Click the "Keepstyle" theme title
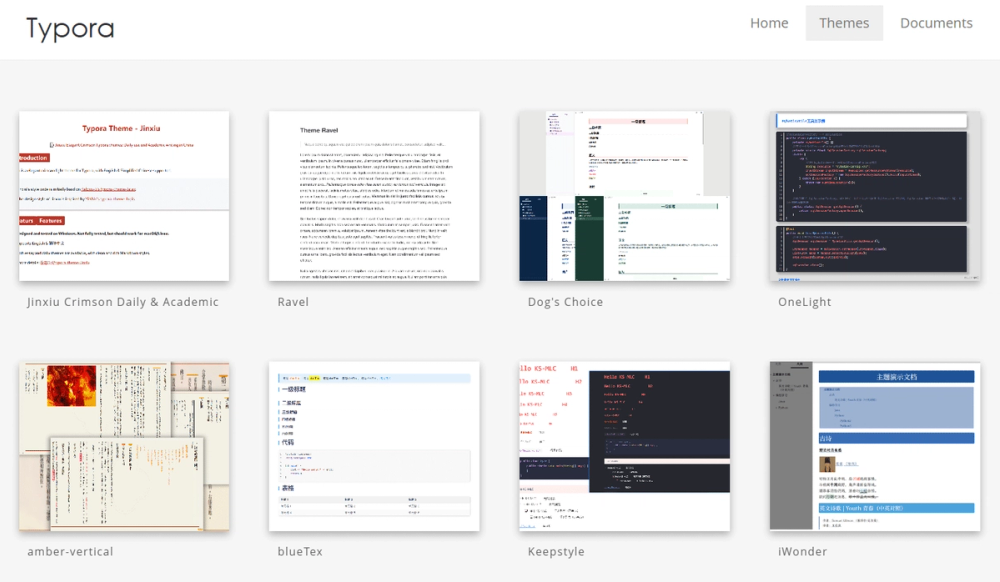This screenshot has height=582, width=1000. (555, 552)
